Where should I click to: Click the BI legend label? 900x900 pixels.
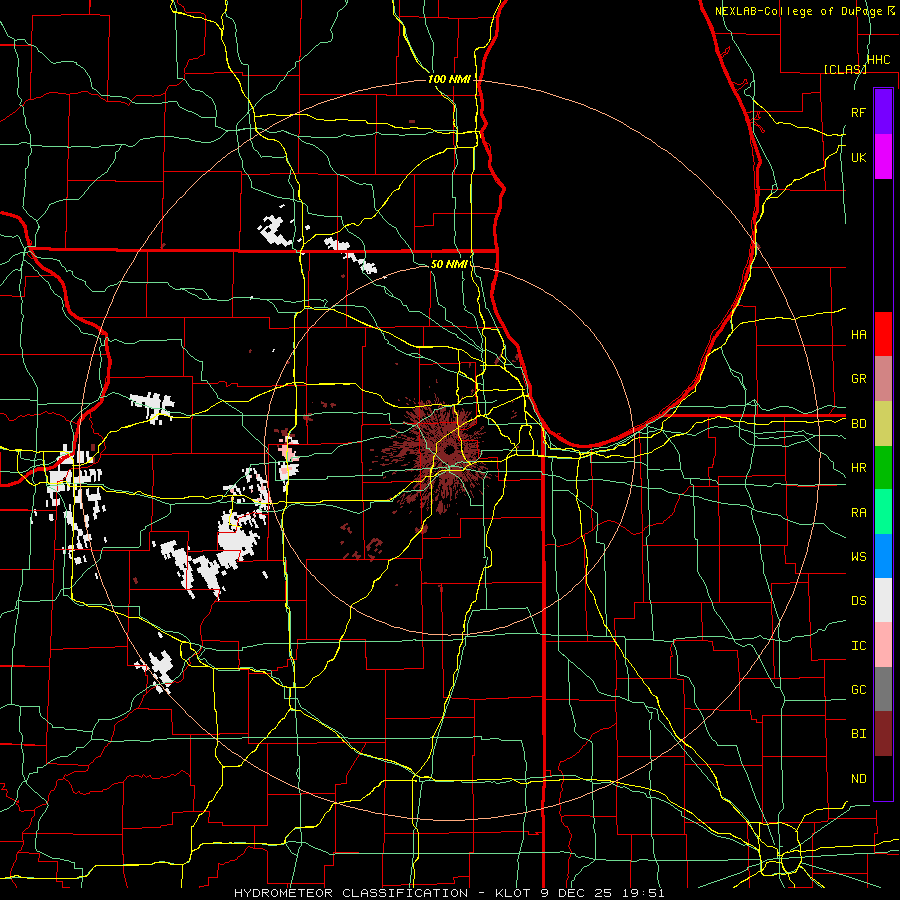(858, 734)
